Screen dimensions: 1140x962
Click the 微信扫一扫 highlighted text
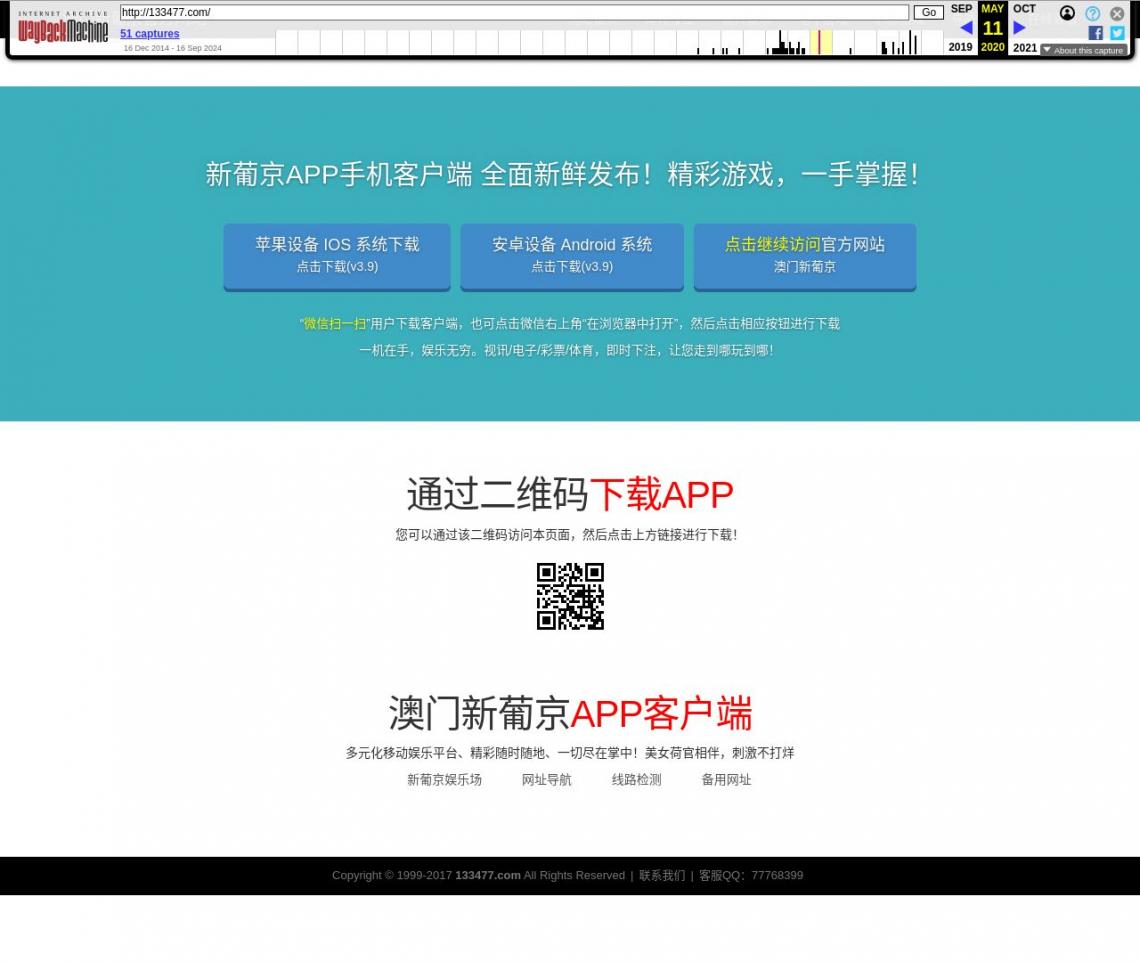pos(334,324)
